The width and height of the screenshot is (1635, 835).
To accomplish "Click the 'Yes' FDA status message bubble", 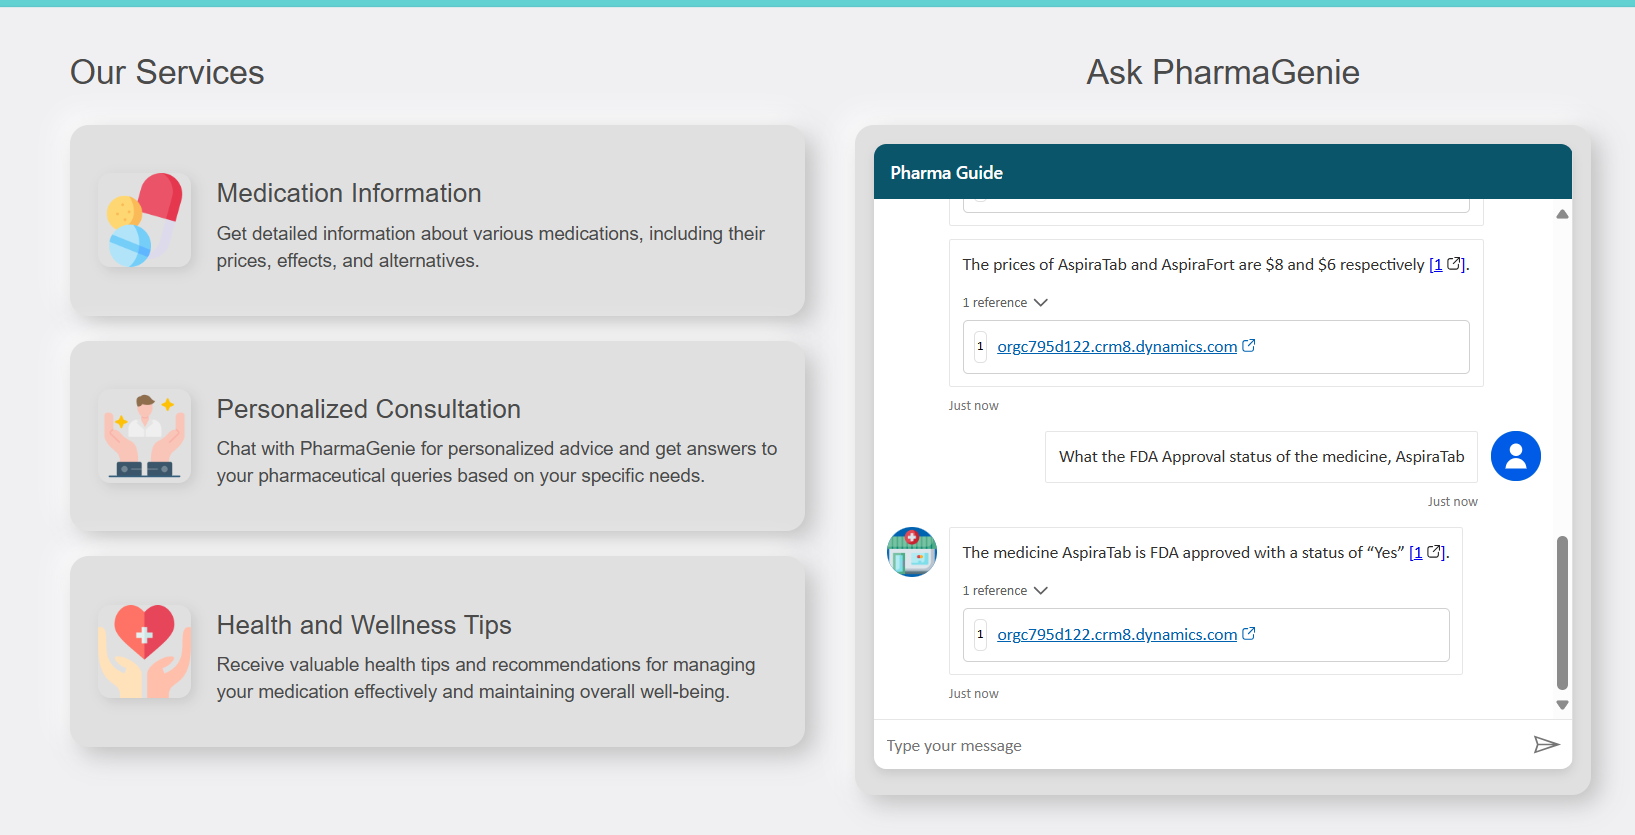I will click(1205, 551).
